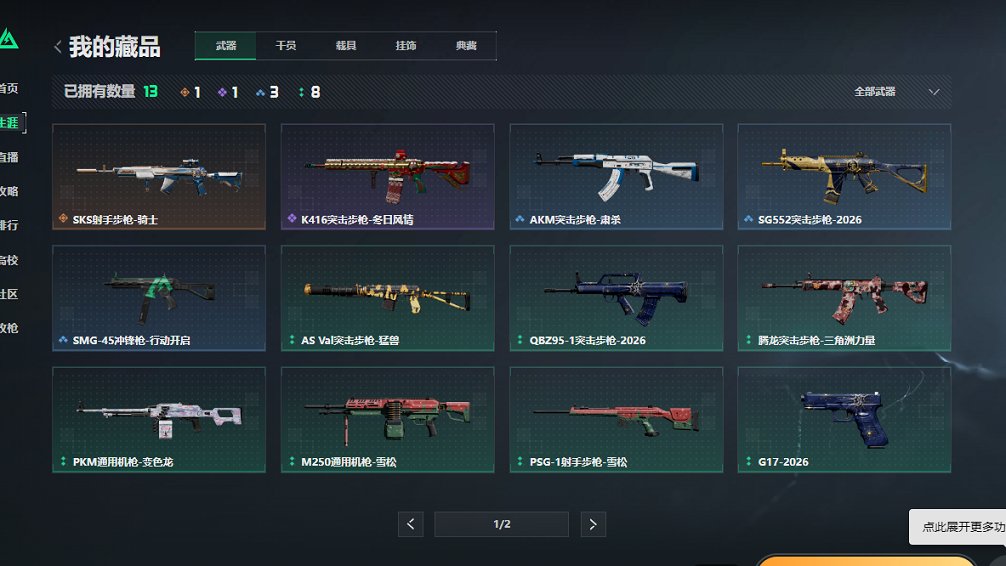Filter by orange rarity diamond icon
Screen dimensions: 1006x566
click(185, 92)
